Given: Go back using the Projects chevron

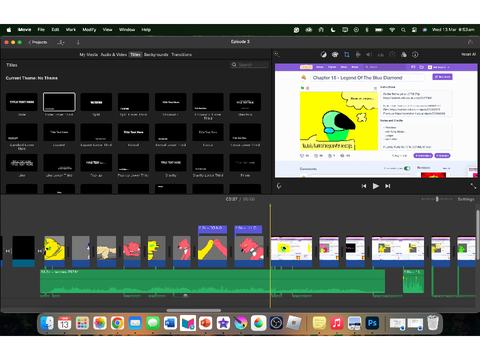Looking at the screenshot, I should tap(38, 42).
